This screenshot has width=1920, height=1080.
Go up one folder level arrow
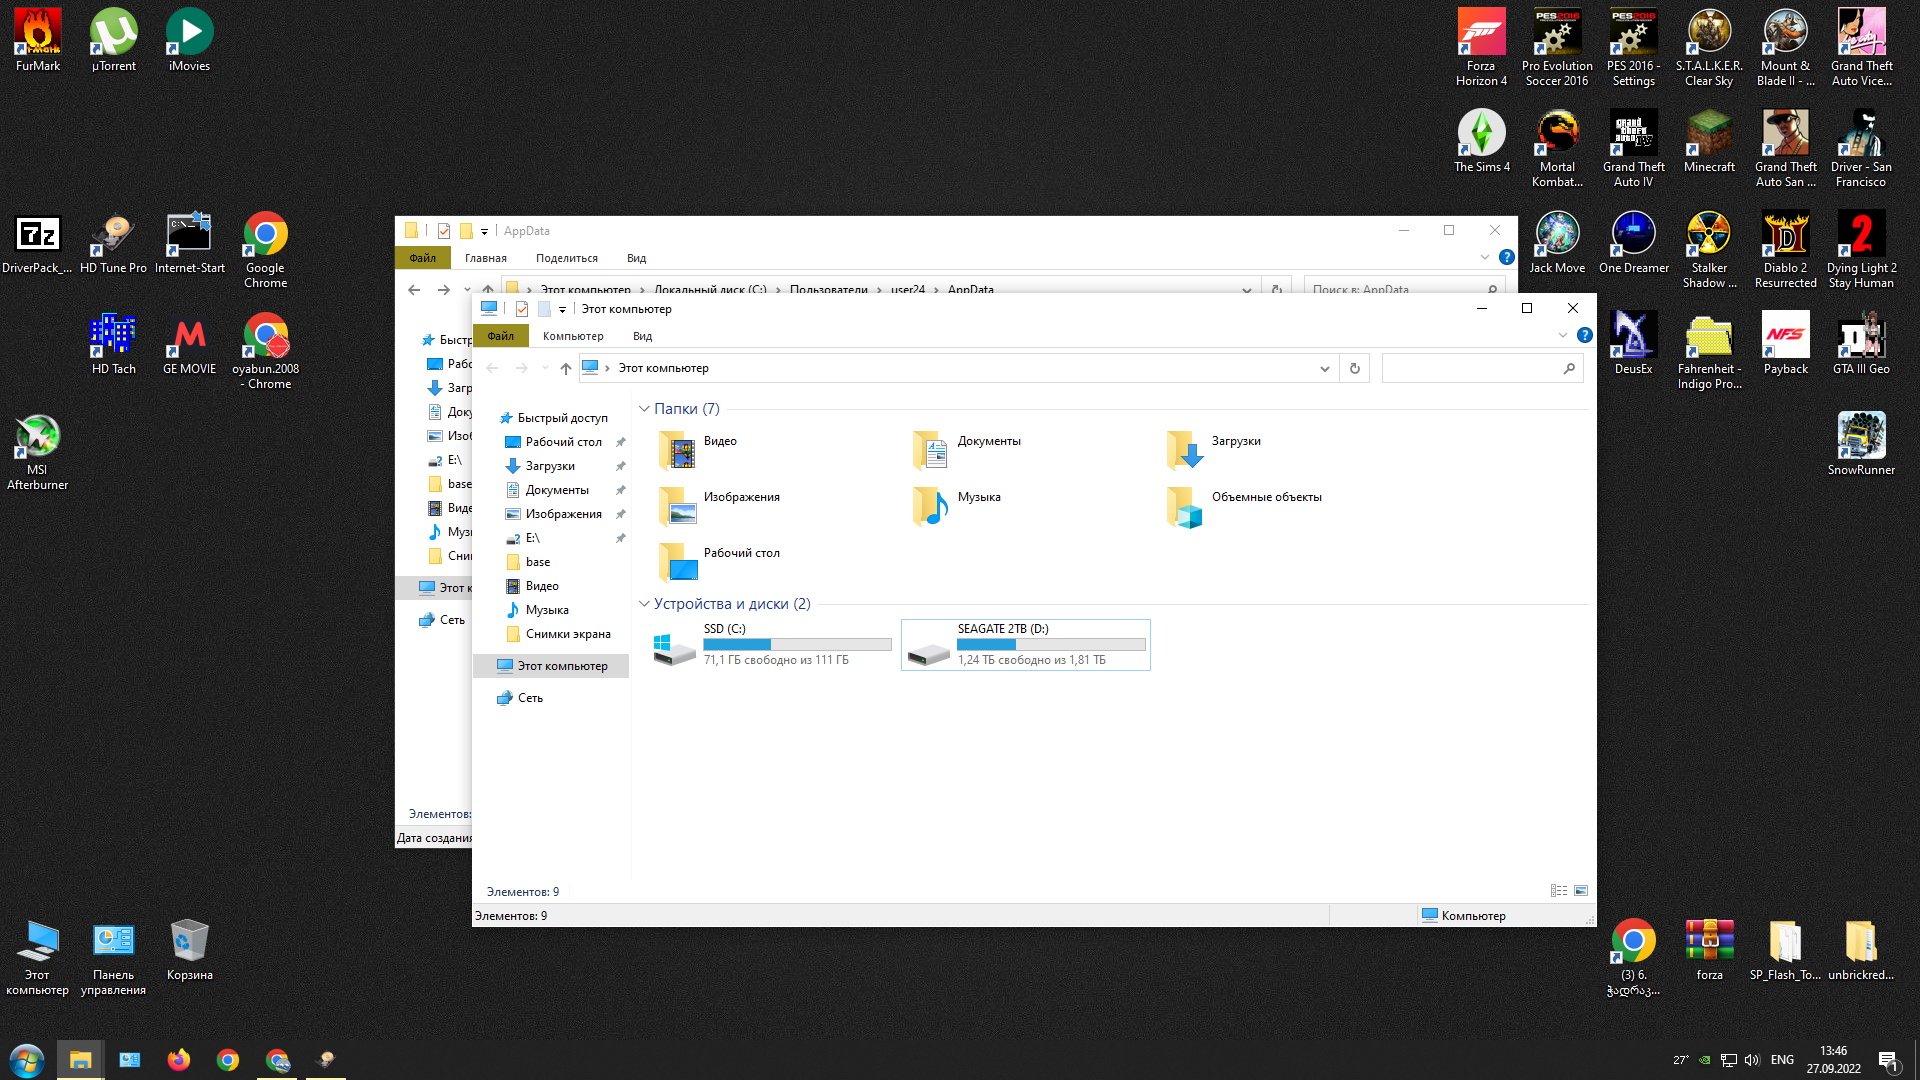pyautogui.click(x=566, y=369)
